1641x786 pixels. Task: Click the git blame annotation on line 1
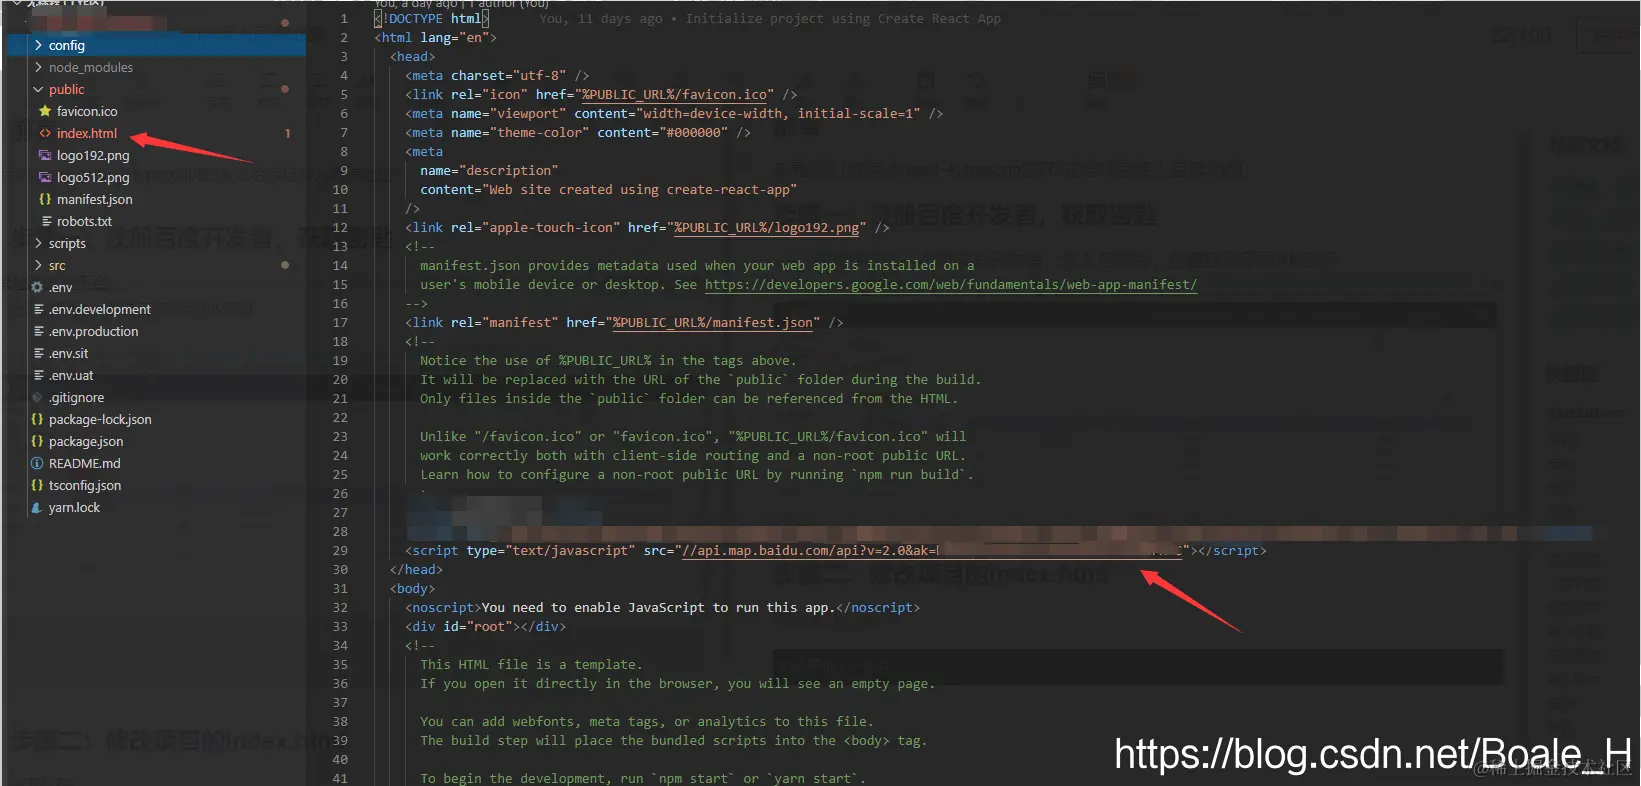point(769,18)
